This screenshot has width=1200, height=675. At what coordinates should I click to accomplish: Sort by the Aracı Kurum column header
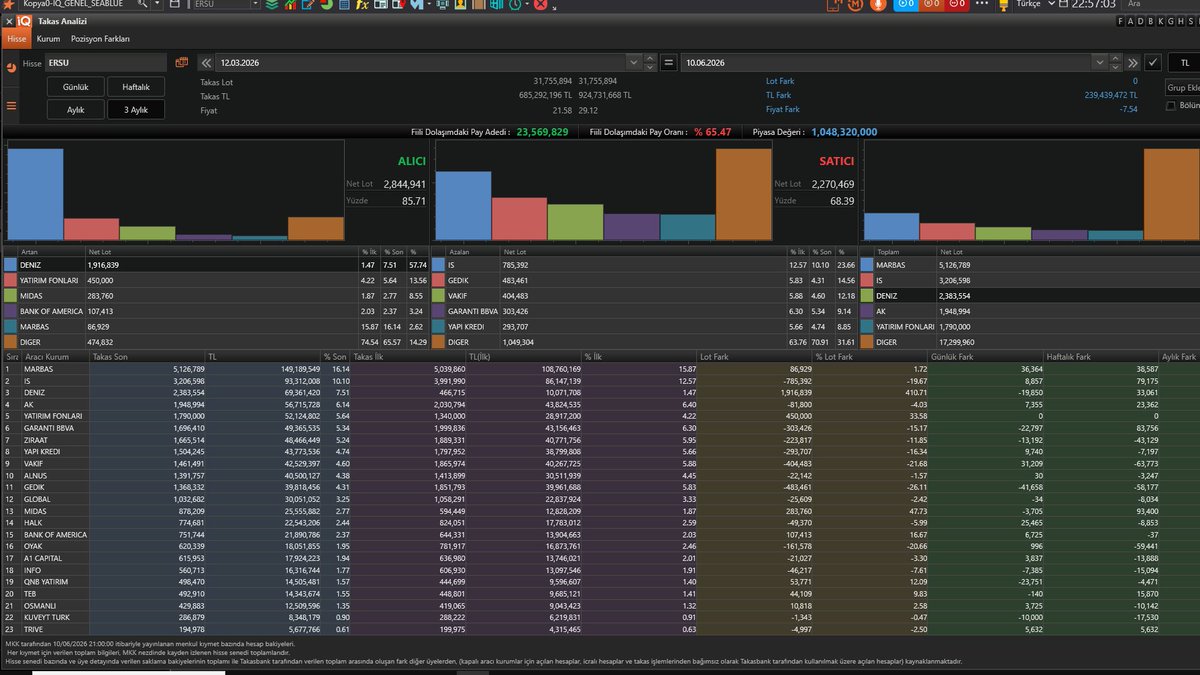coord(57,356)
